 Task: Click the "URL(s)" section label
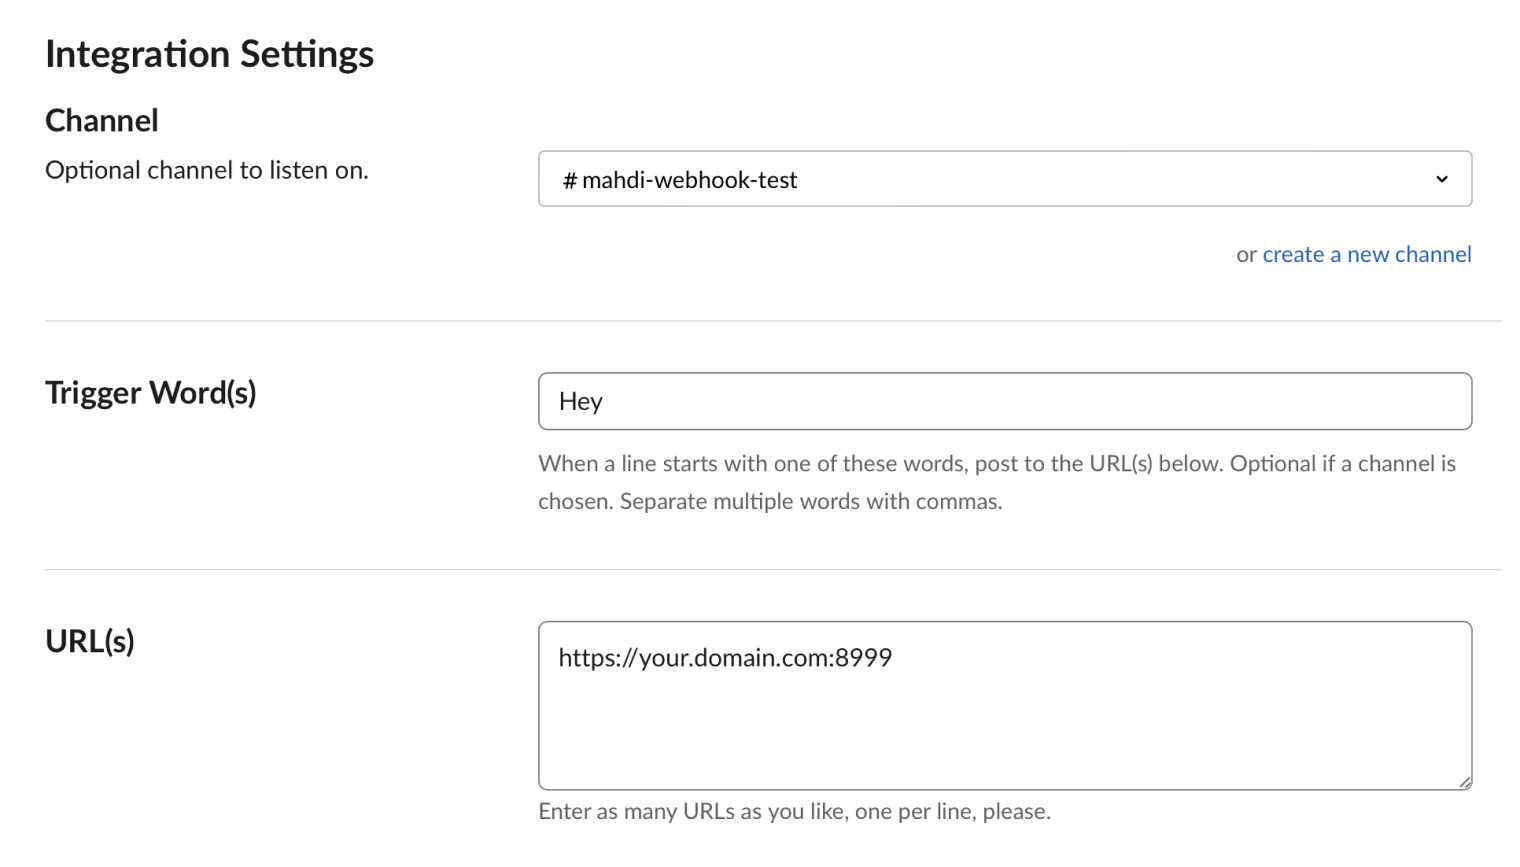pos(90,641)
